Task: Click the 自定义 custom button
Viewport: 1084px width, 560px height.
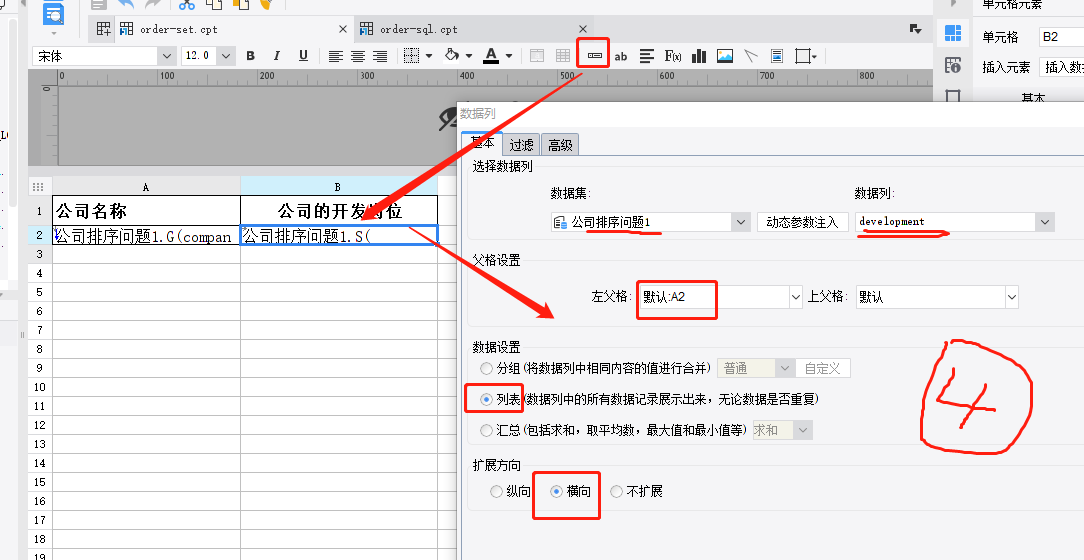Action: click(x=823, y=368)
